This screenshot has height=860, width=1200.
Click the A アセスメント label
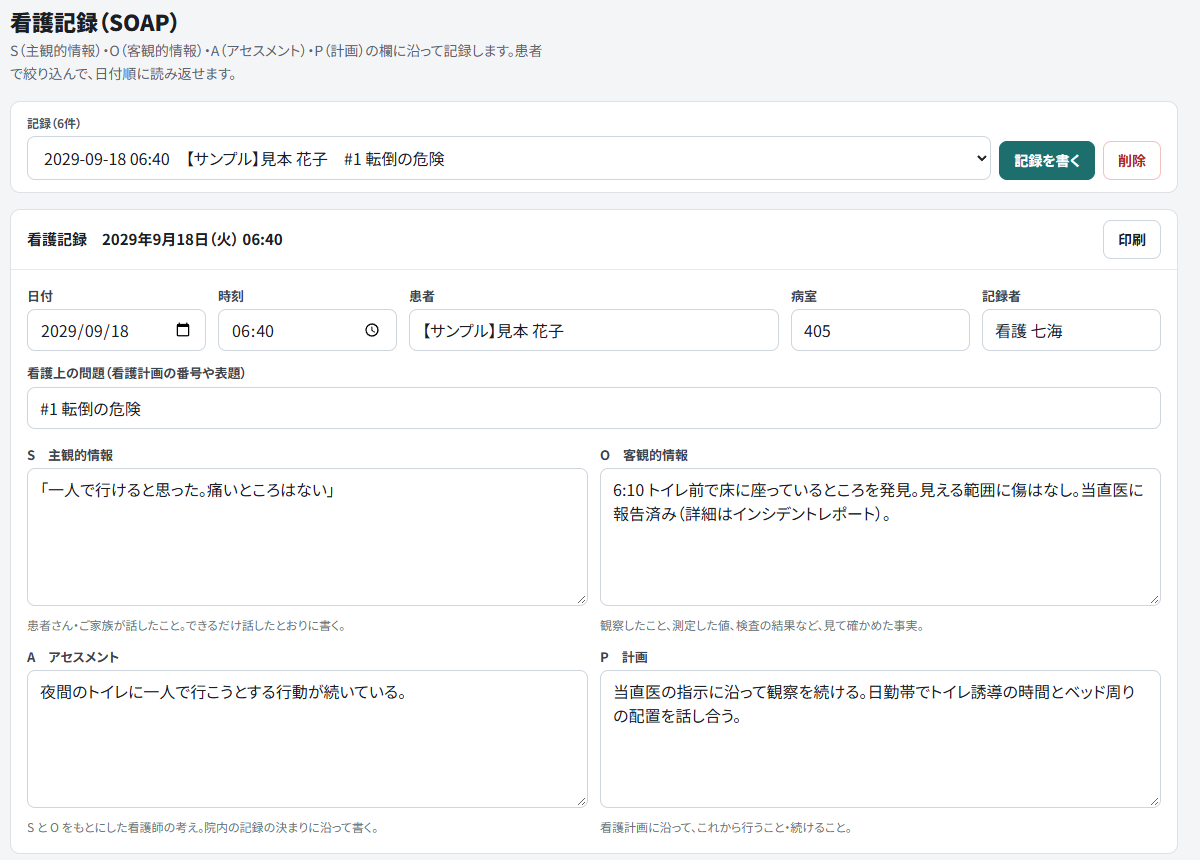coord(73,657)
